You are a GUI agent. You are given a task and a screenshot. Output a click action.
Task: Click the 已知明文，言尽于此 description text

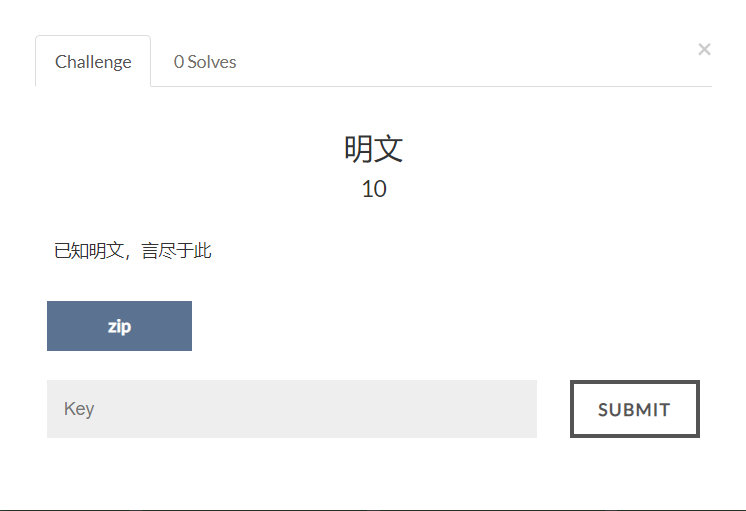coord(133,251)
